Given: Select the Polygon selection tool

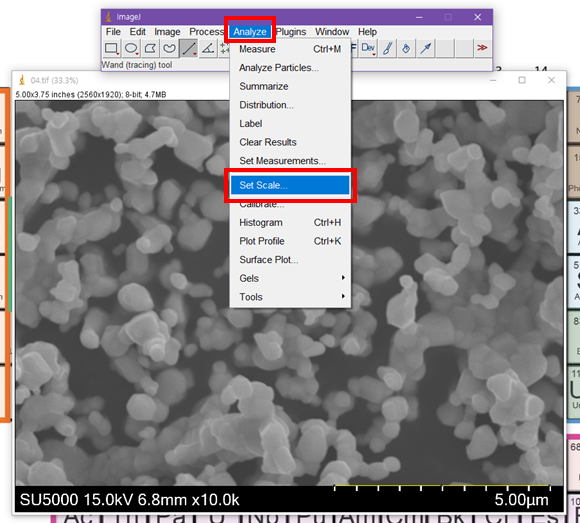Looking at the screenshot, I should click(150, 48).
